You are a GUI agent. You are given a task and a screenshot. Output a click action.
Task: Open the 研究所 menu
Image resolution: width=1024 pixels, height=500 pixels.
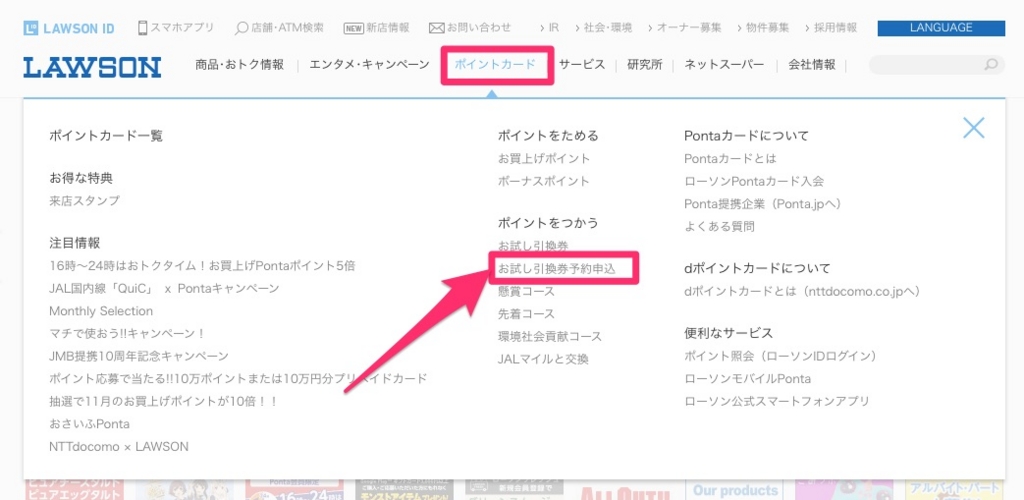click(645, 65)
